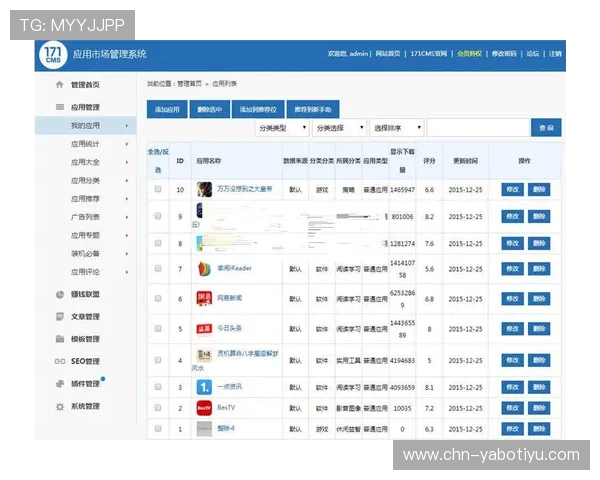The height and width of the screenshot is (480, 600).
Task: Click 删除 for the BesTV row
Action: click(539, 408)
